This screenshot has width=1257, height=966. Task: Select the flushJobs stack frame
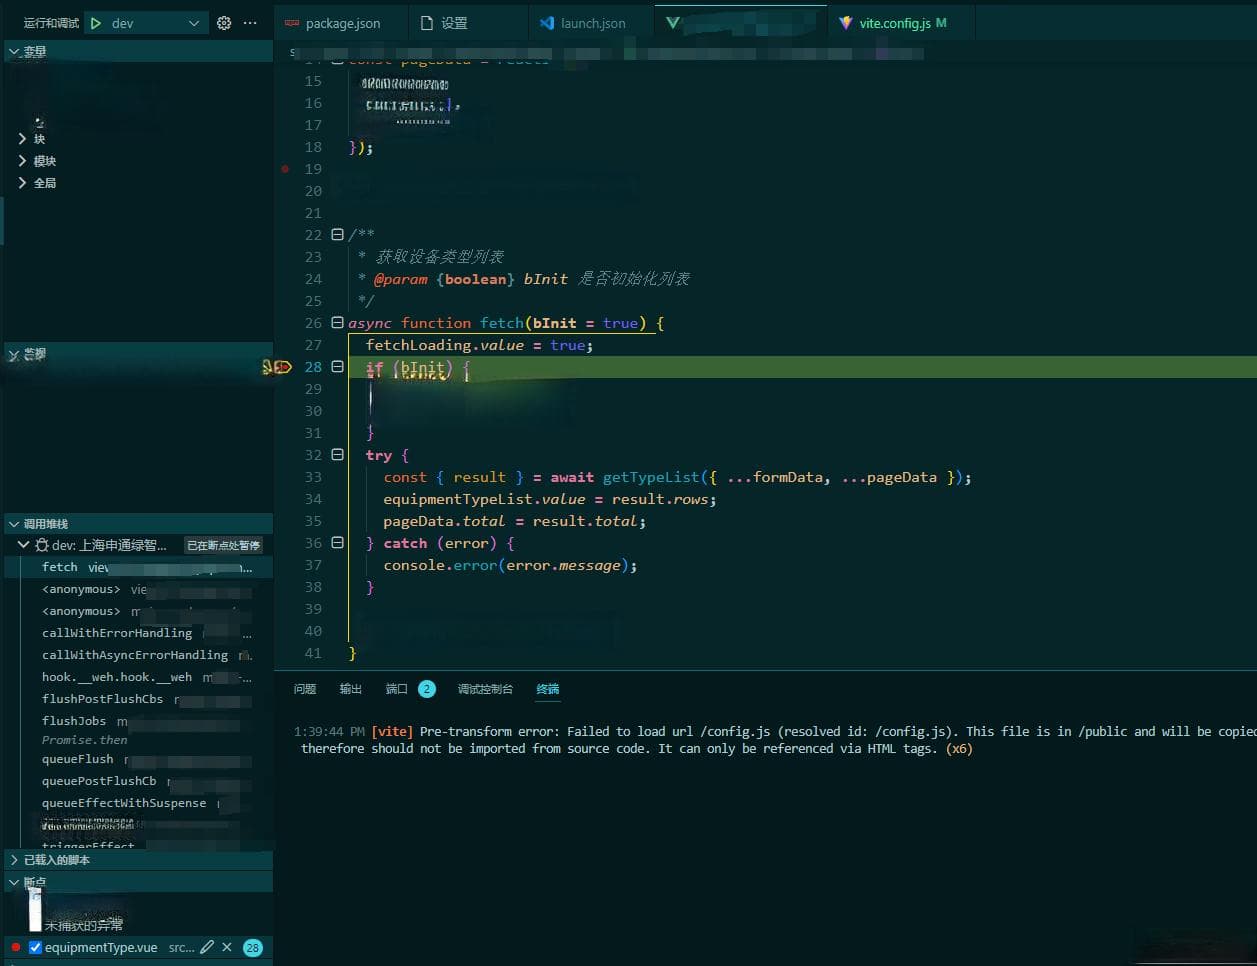[138, 721]
